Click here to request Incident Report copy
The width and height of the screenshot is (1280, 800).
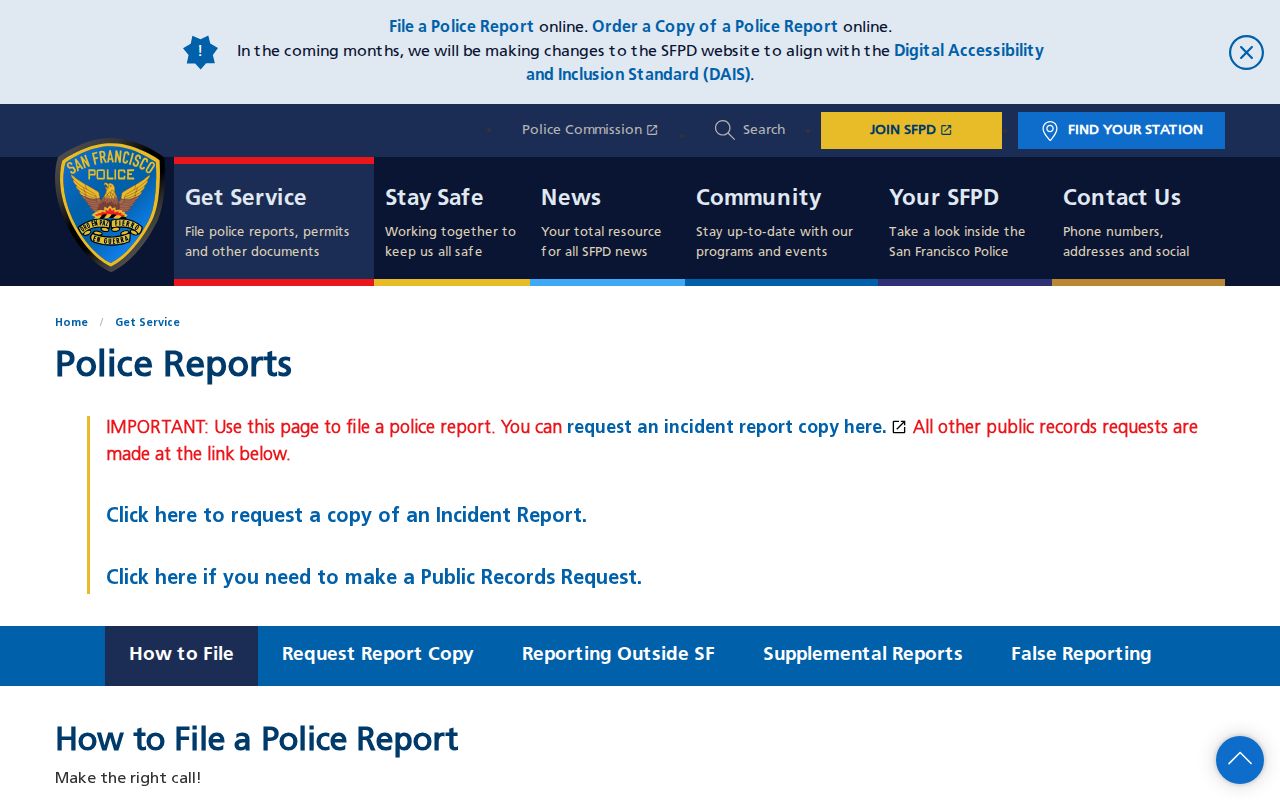[x=346, y=515]
